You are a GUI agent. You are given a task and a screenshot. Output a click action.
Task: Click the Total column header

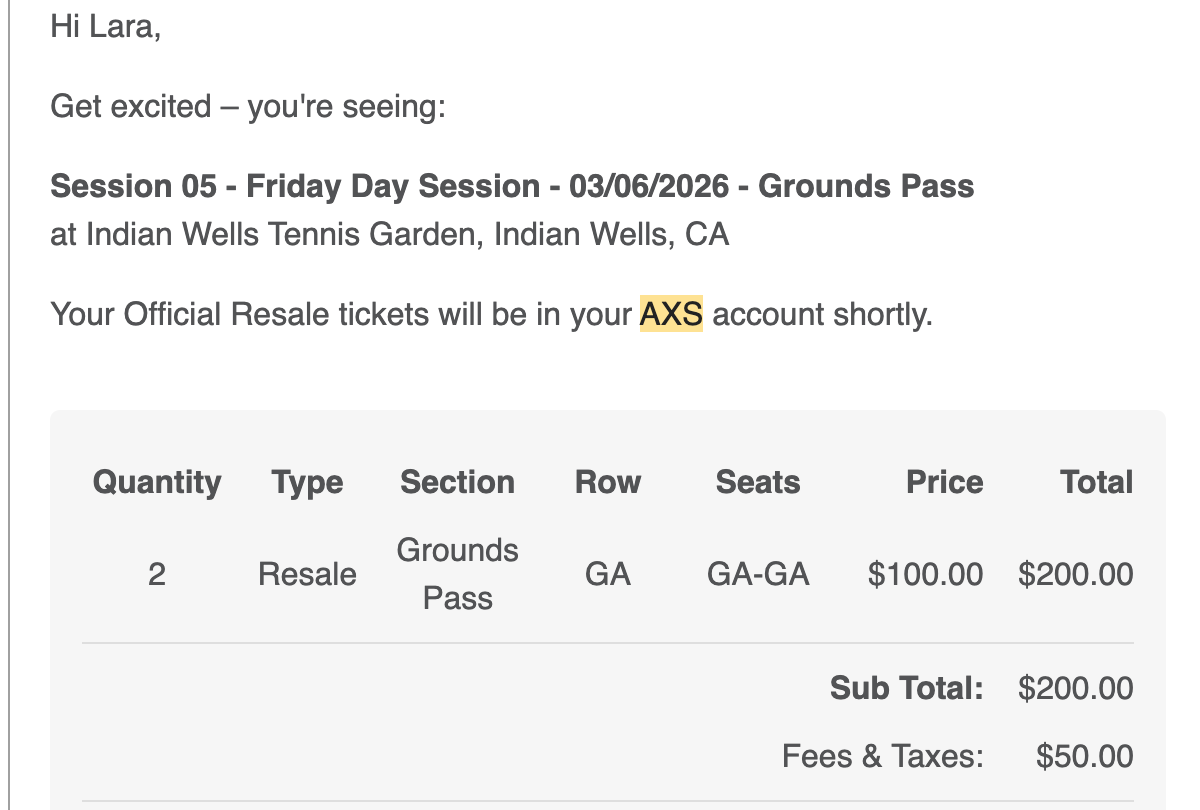(1096, 482)
